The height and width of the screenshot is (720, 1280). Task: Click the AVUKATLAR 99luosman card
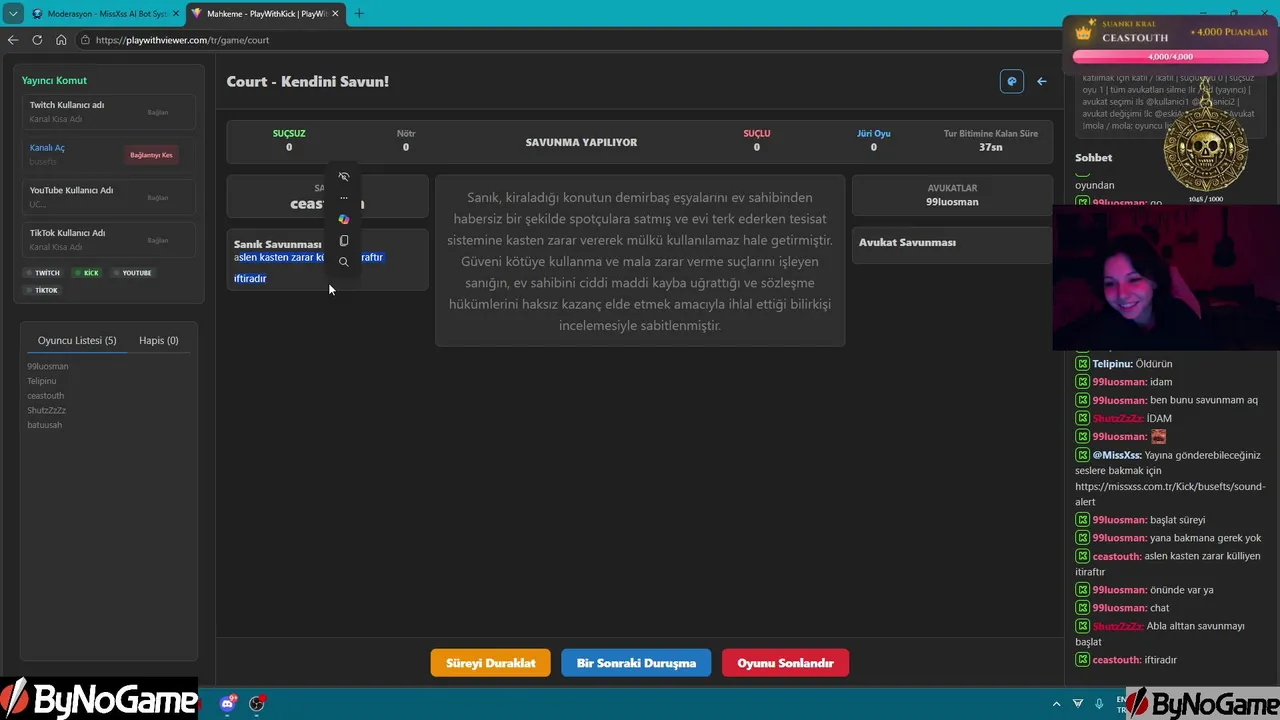point(952,195)
